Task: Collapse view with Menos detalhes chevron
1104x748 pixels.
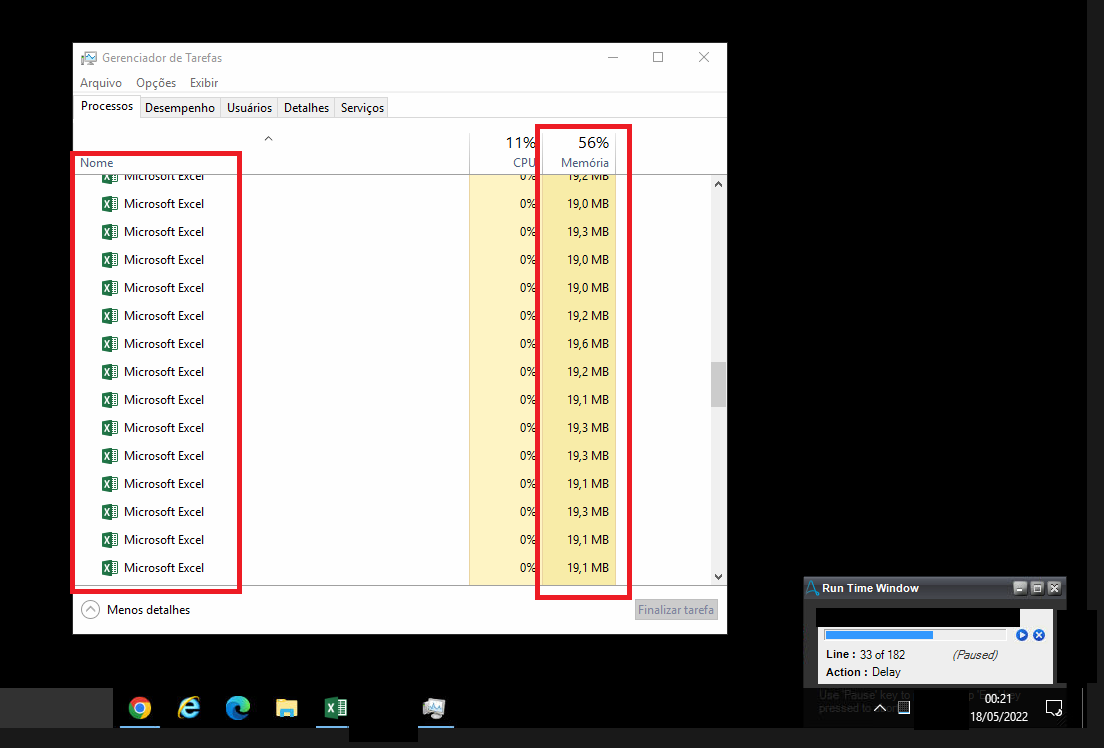Action: point(90,610)
